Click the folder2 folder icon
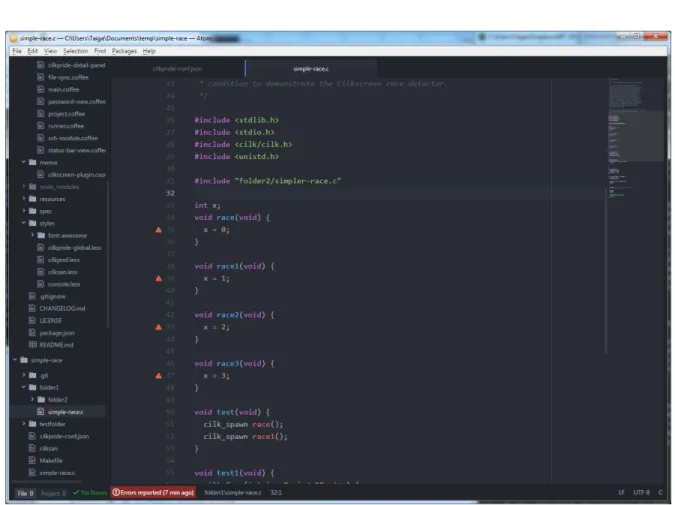 pyautogui.click(x=41, y=400)
